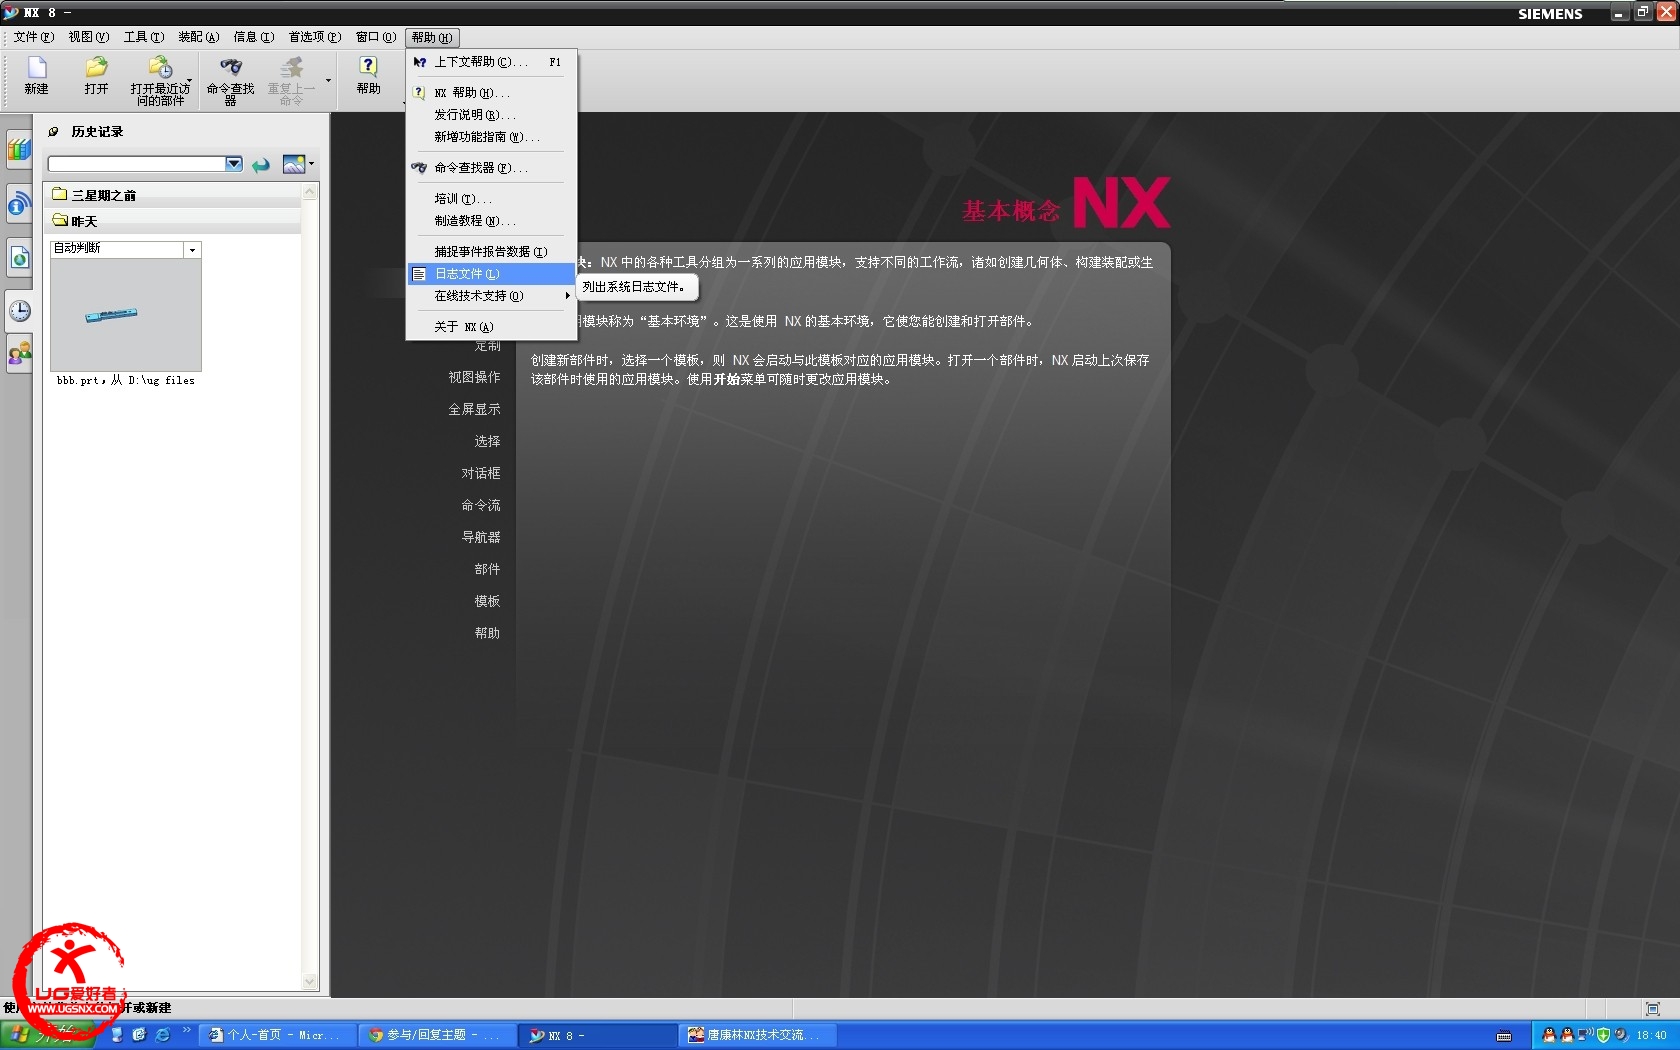Click the Internet Explorer quick launch icon

(162, 1035)
